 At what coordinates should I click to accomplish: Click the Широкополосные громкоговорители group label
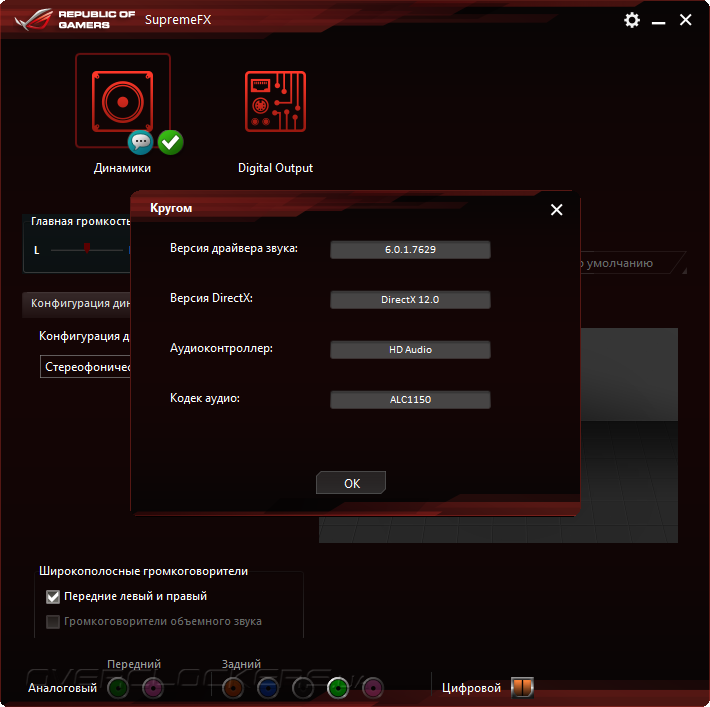144,571
